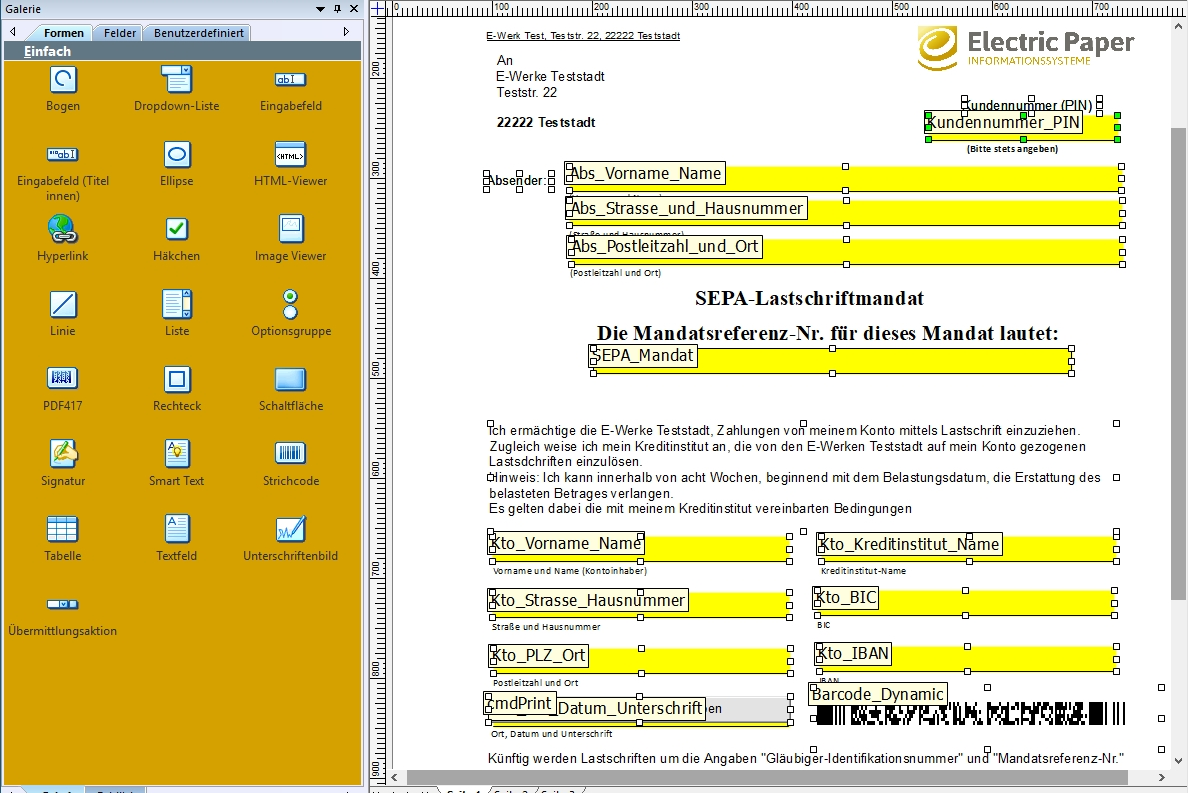1189x793 pixels.
Task: Select the Tabelle element icon
Action: point(63,528)
